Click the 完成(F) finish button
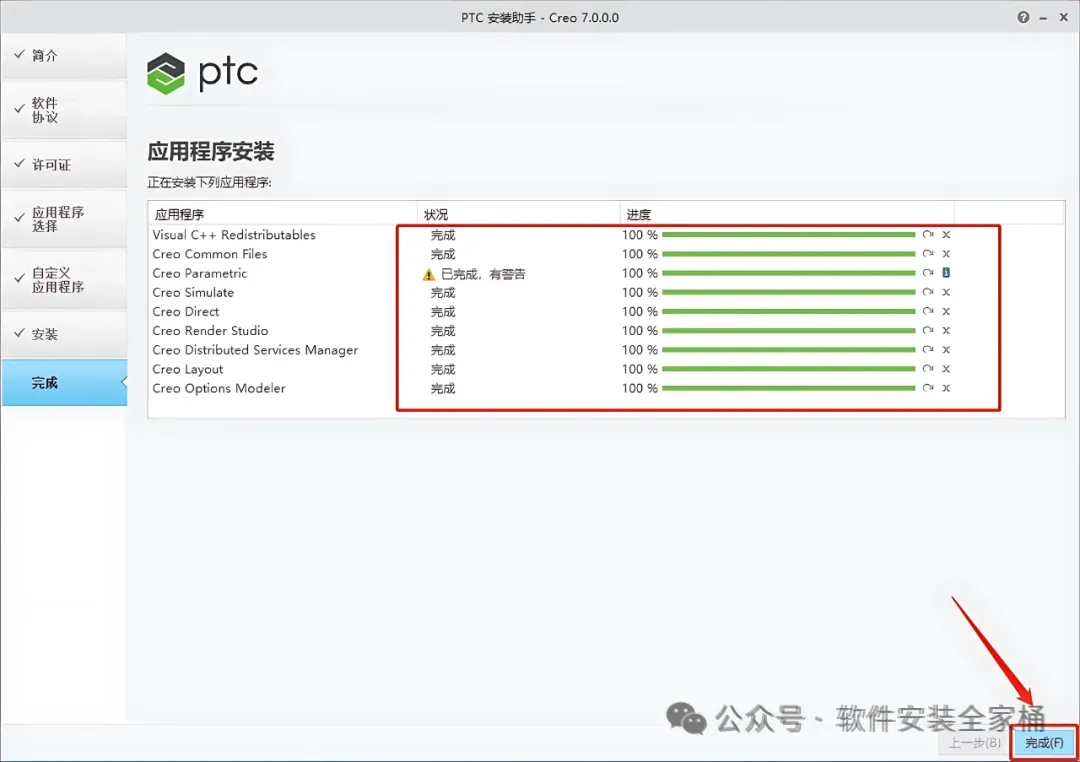1080x762 pixels. 1044,743
